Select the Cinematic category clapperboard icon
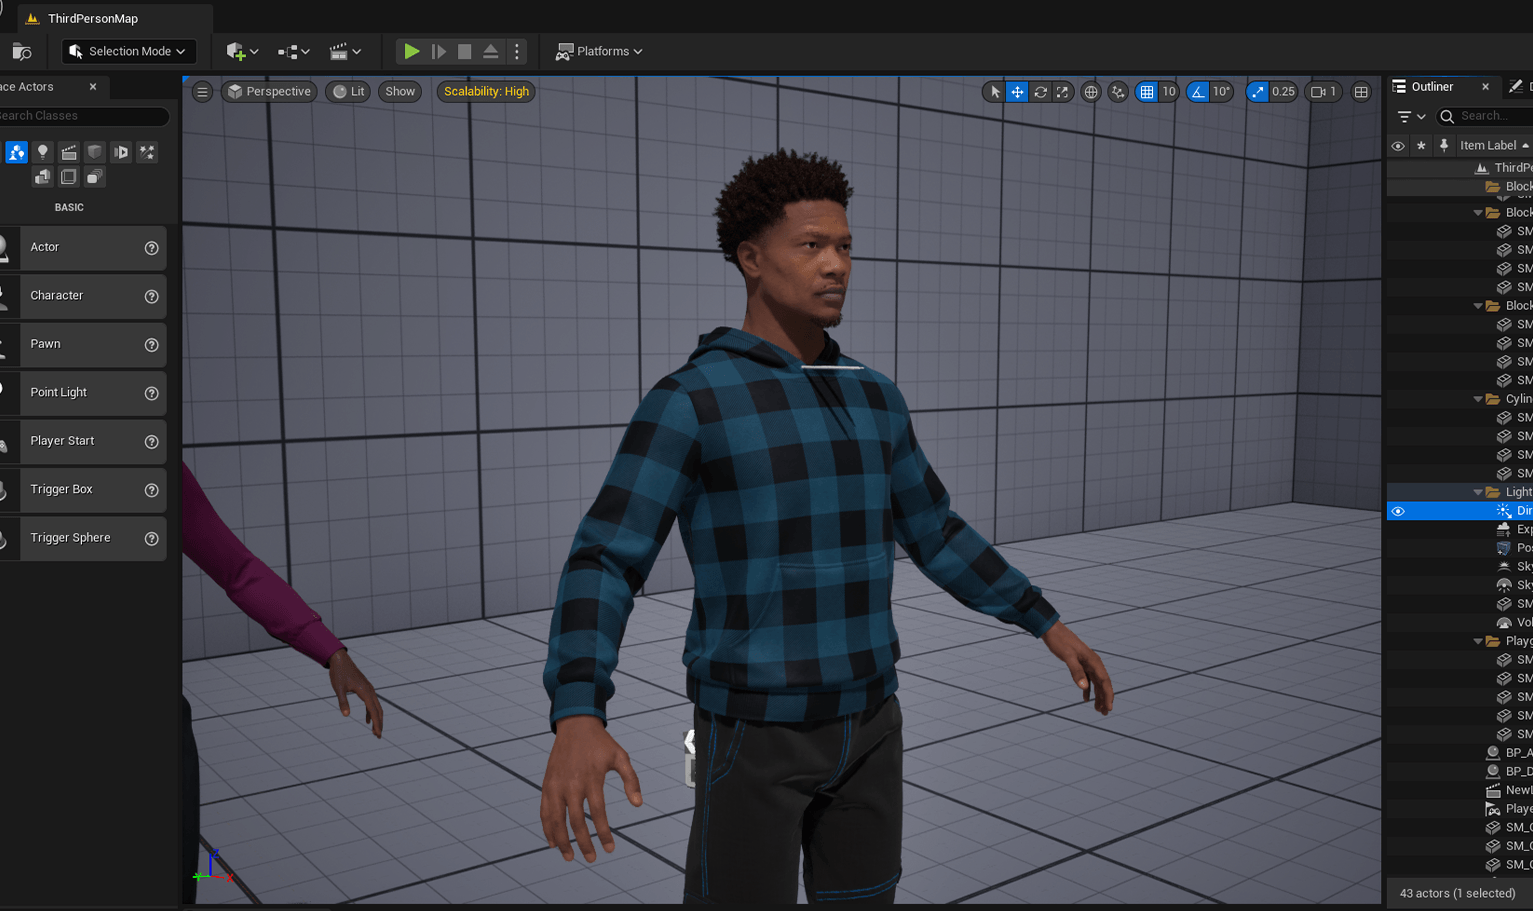This screenshot has width=1533, height=911. pyautogui.click(x=69, y=152)
